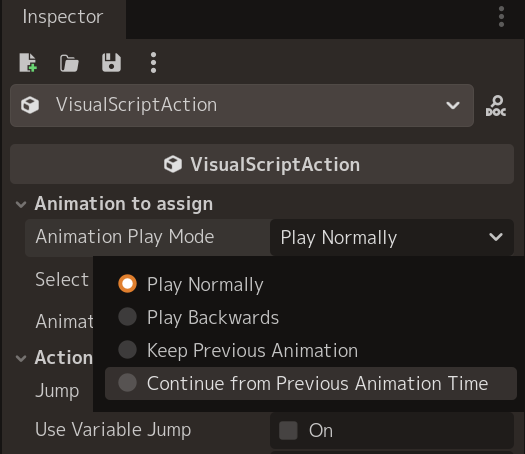Choose Continue from Previous Animation Time
This screenshot has width=525, height=454.
[311, 383]
